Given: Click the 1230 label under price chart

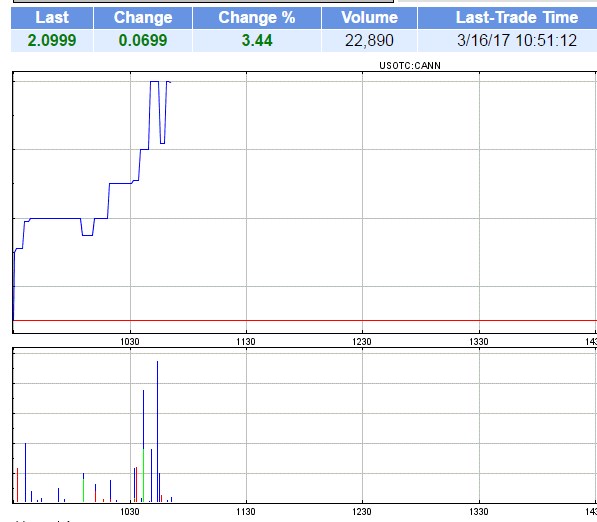Looking at the screenshot, I should [362, 342].
